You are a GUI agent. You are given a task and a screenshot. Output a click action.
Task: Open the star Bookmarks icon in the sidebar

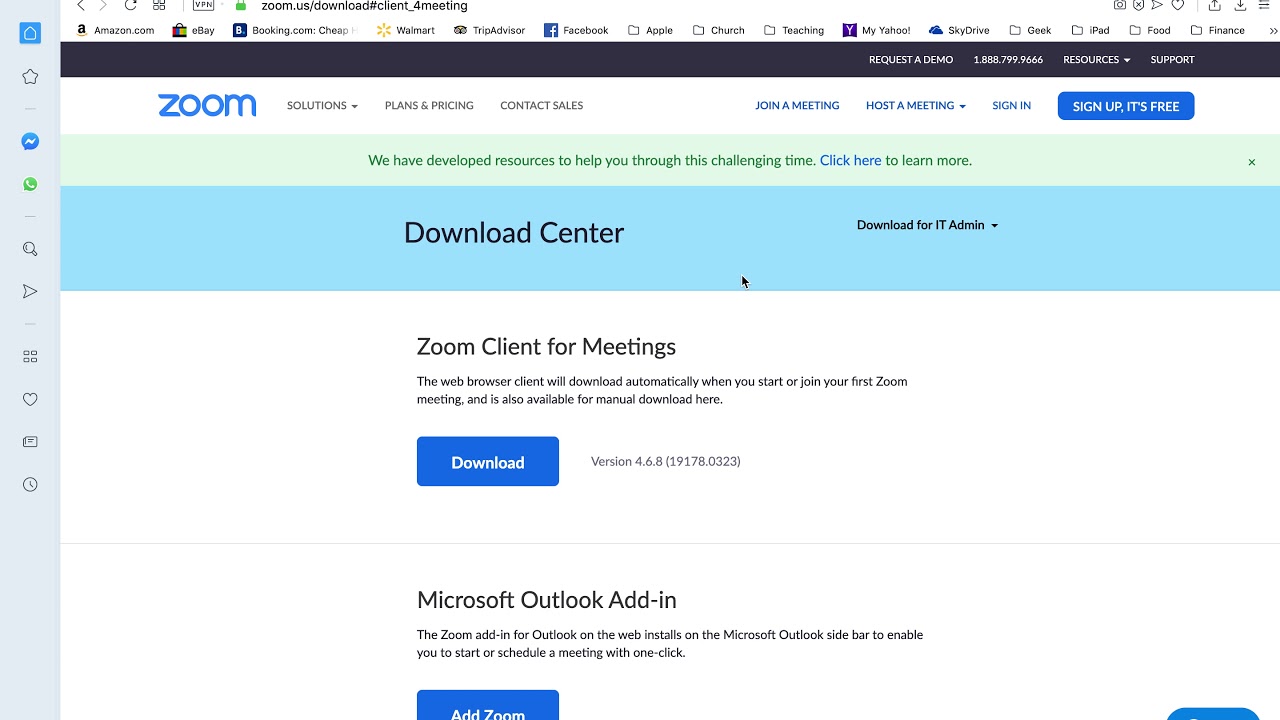30,77
